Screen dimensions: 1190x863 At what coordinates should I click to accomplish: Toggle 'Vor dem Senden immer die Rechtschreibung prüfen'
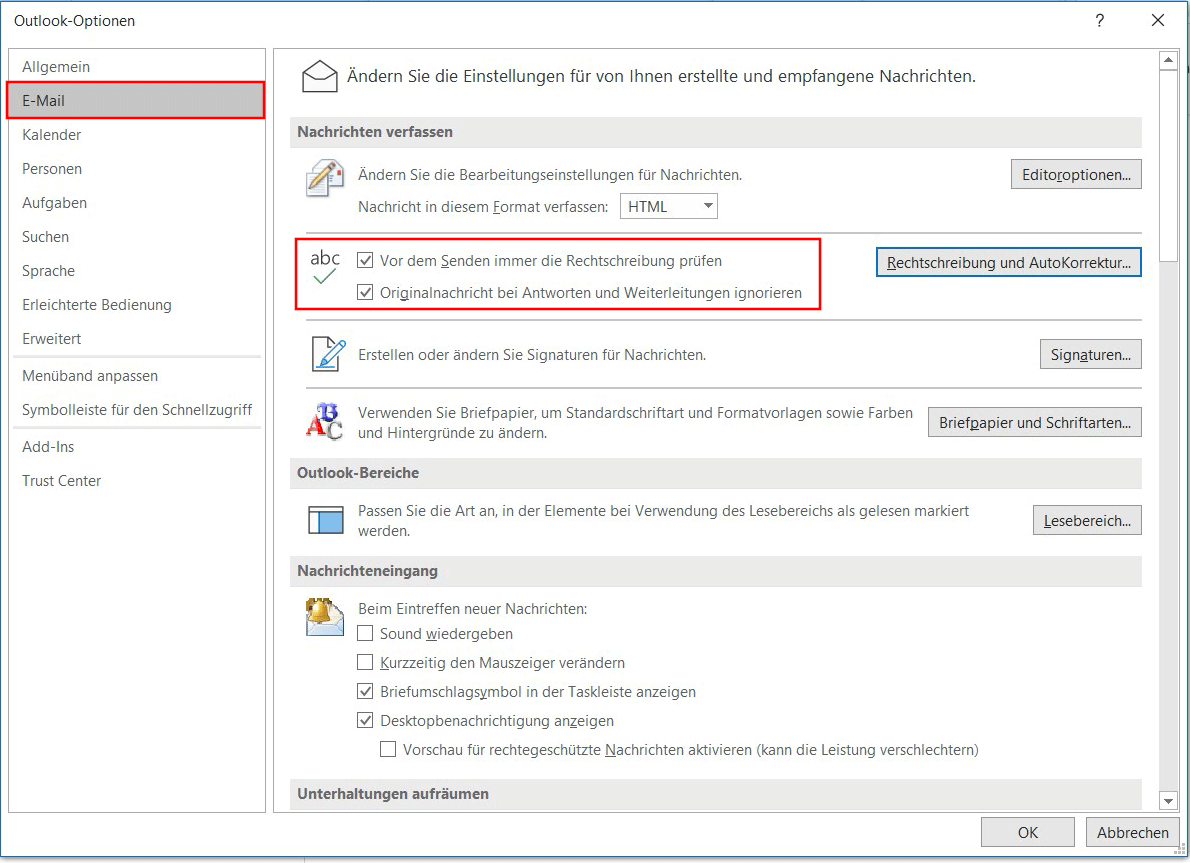(365, 260)
